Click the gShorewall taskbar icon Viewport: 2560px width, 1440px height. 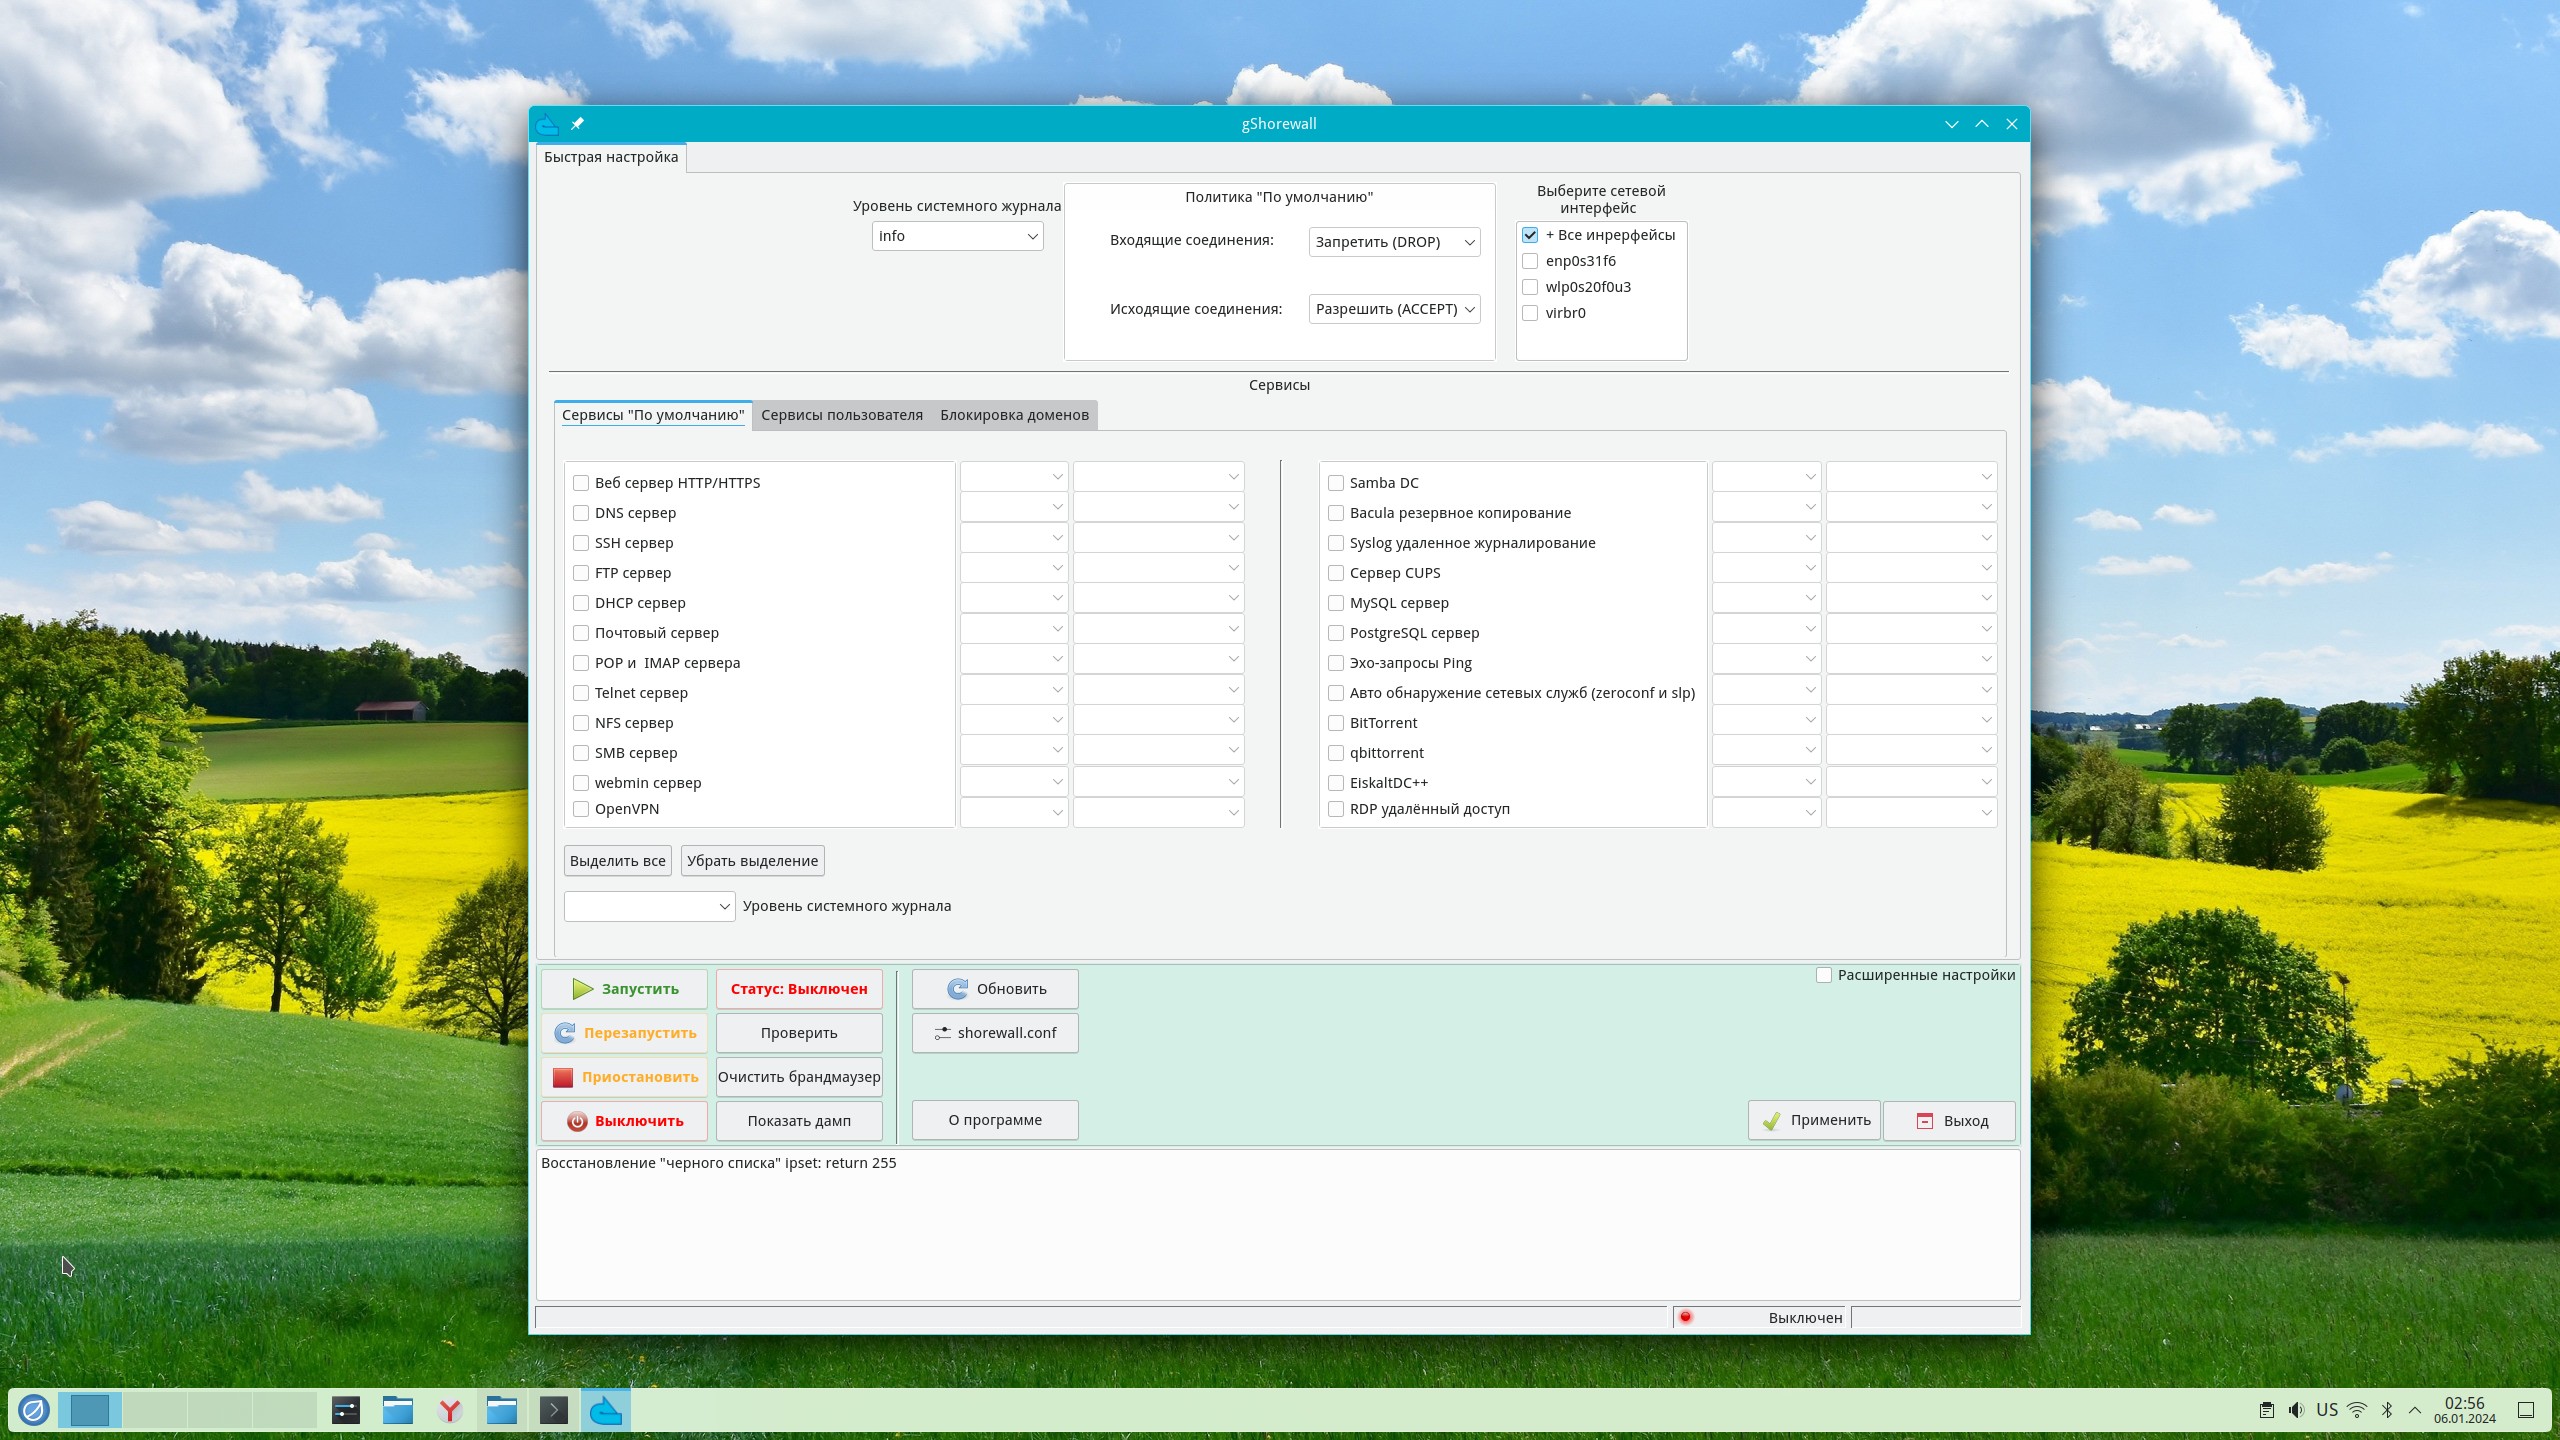pos(606,1410)
